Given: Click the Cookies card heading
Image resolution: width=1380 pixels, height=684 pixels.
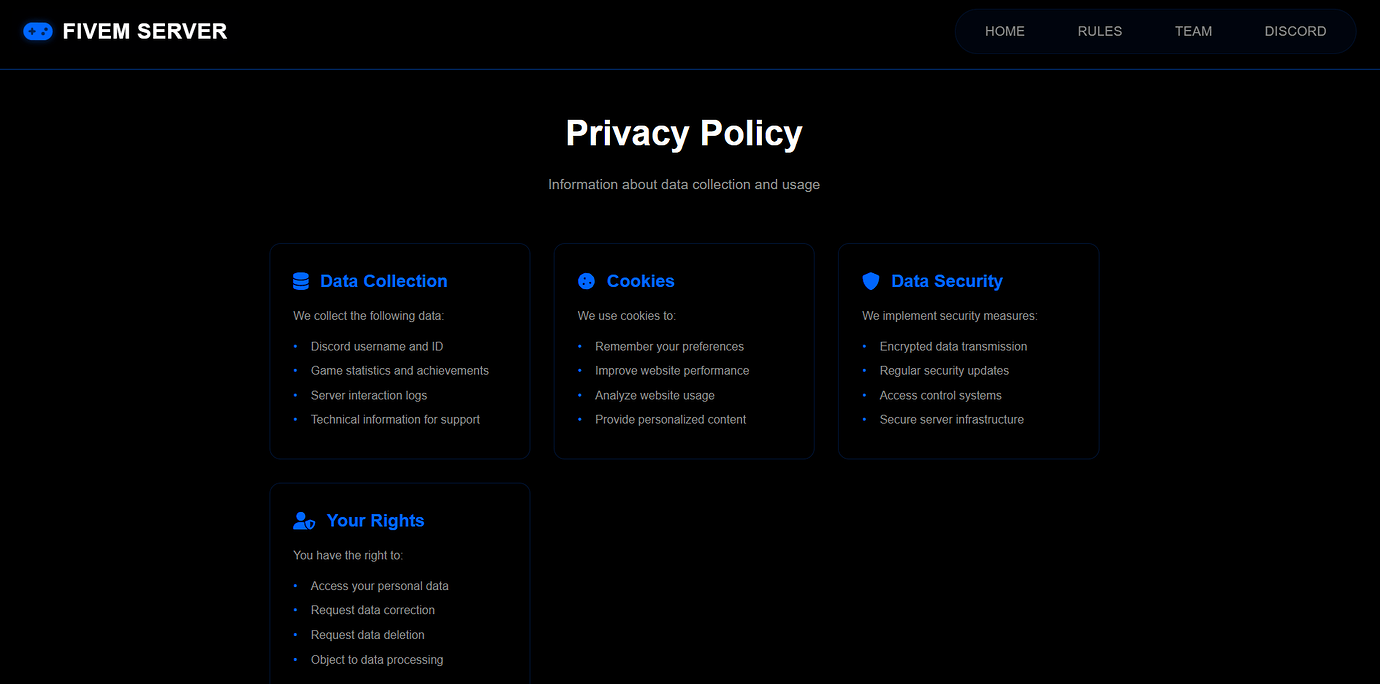Looking at the screenshot, I should coord(641,281).
